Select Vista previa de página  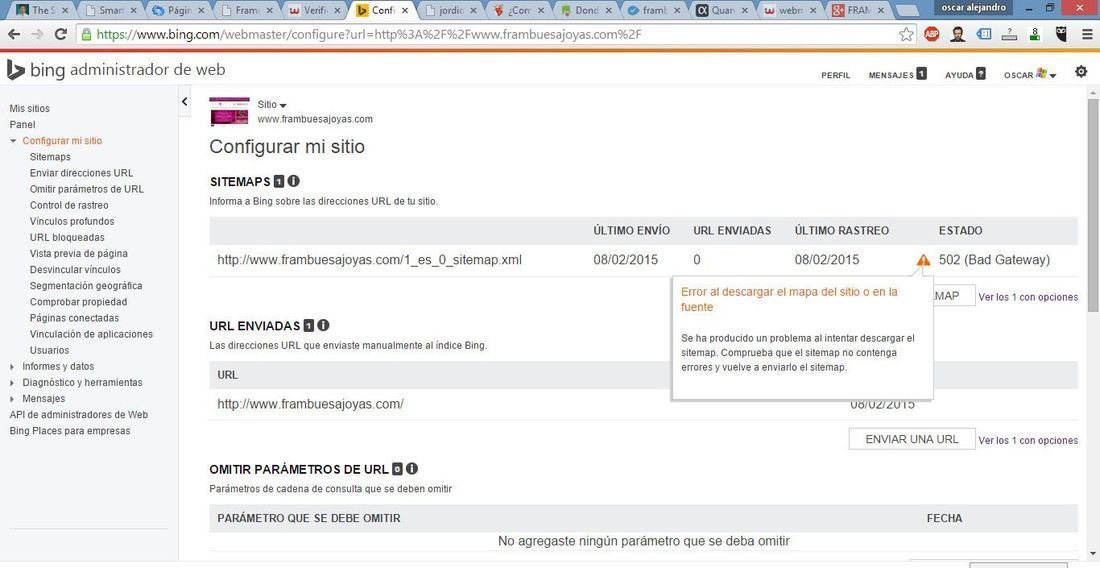coord(79,254)
